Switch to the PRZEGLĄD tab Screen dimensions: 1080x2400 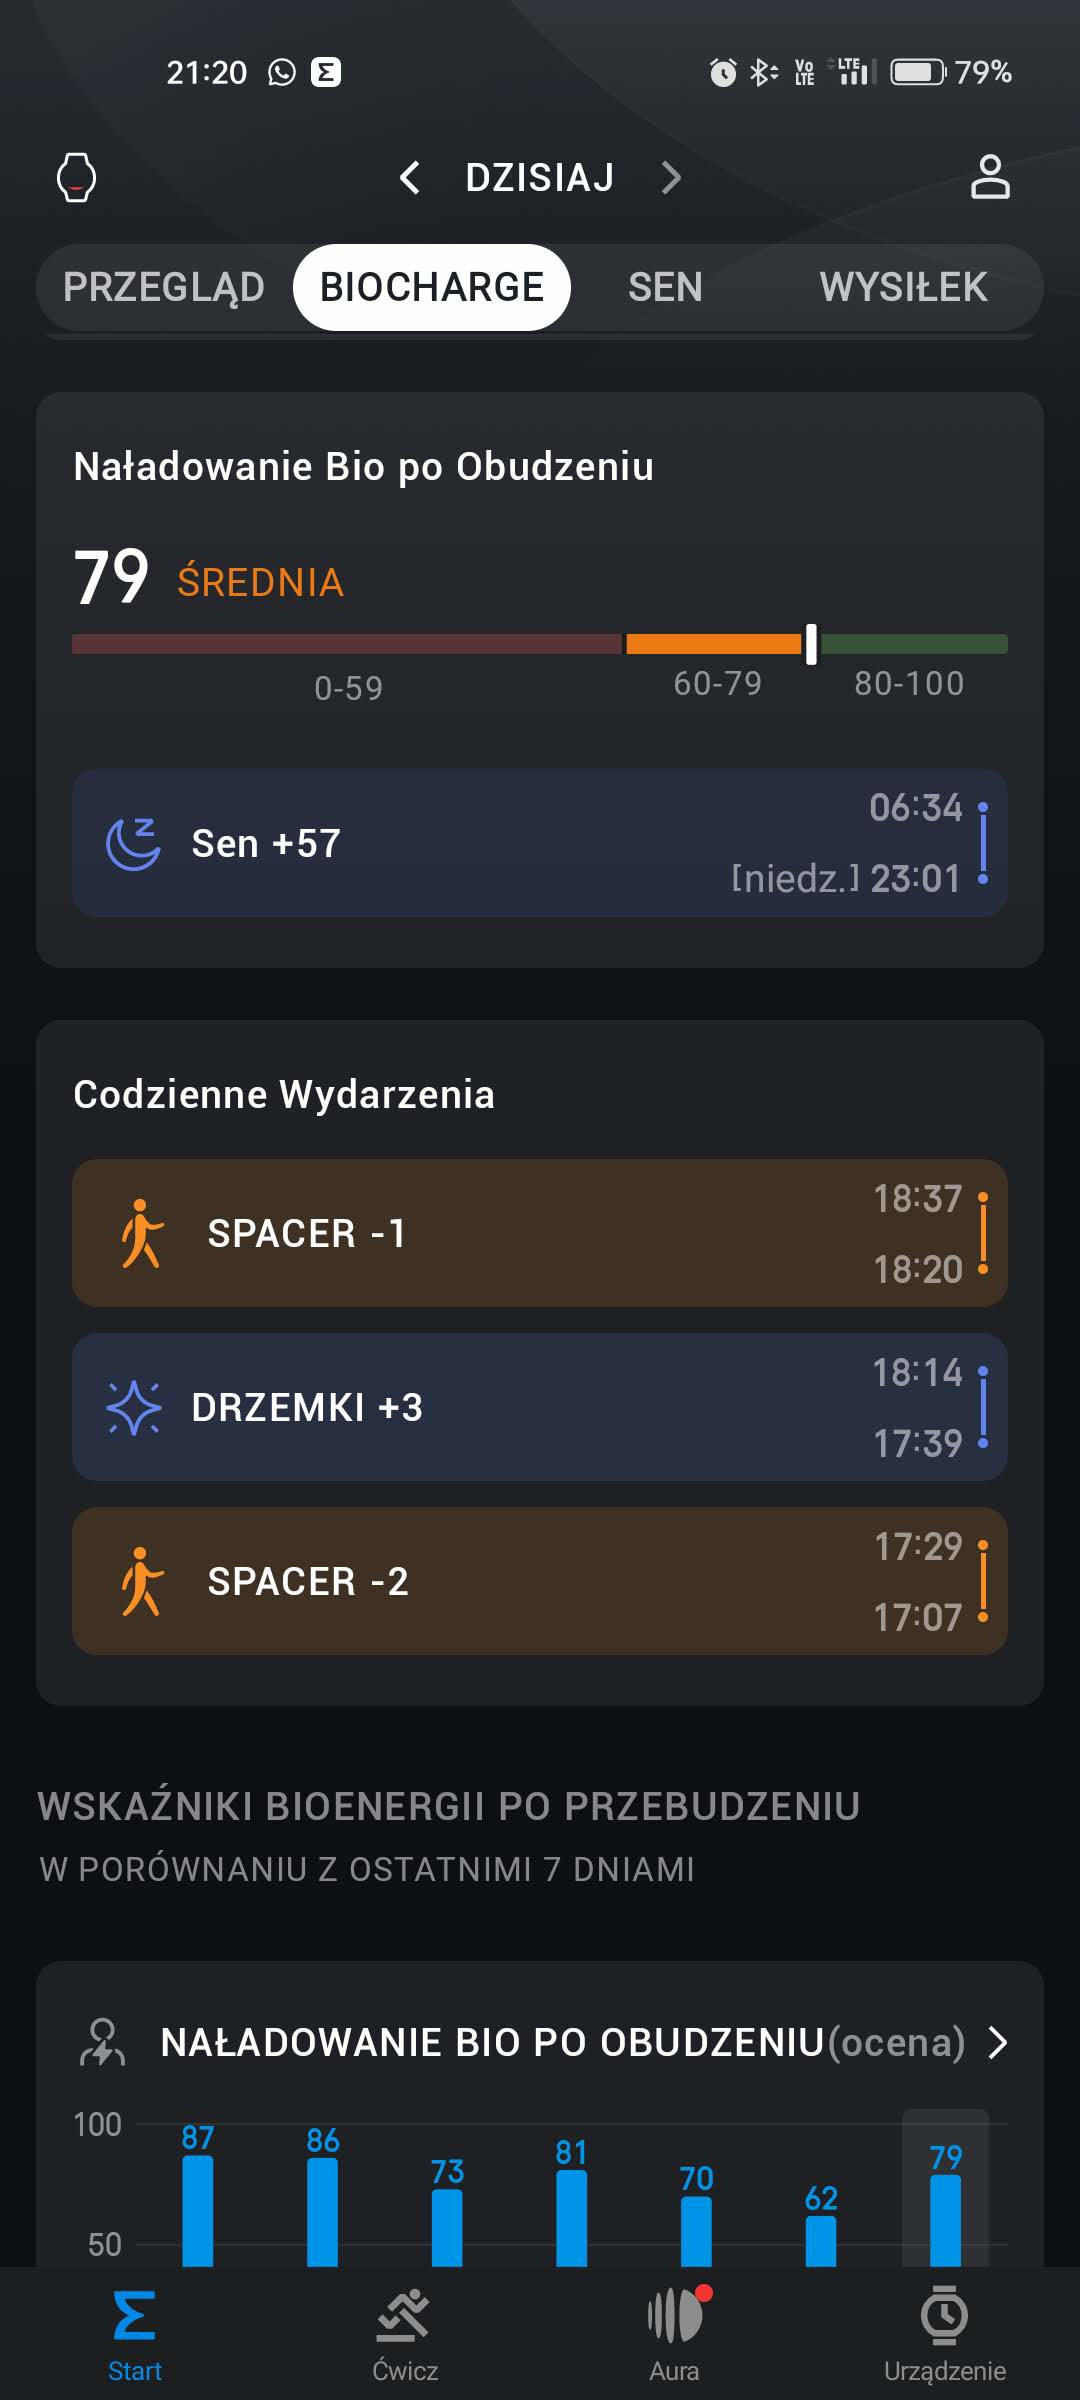[164, 287]
